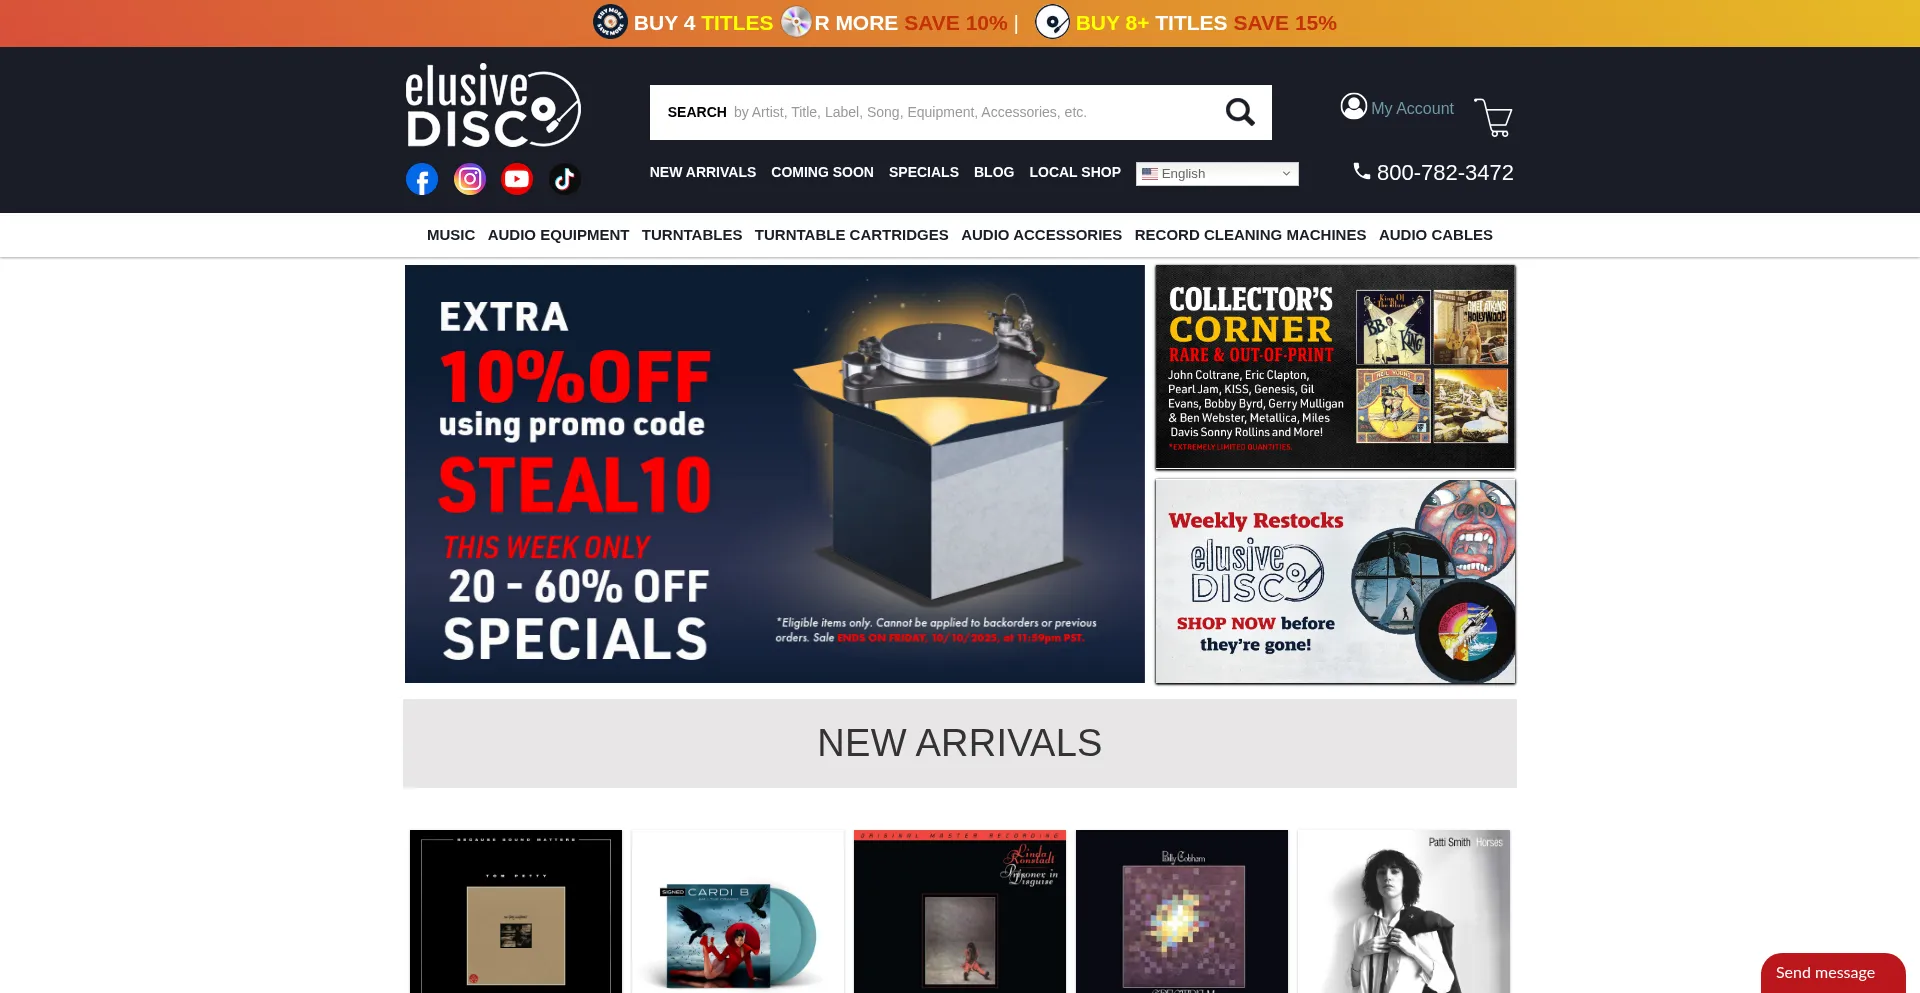Visit the COMING SOON page
The image size is (1920, 993).
822,172
